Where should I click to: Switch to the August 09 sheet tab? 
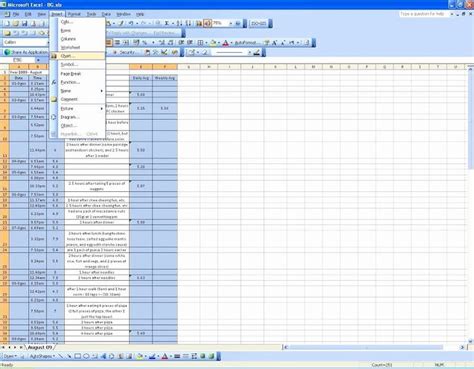40,347
